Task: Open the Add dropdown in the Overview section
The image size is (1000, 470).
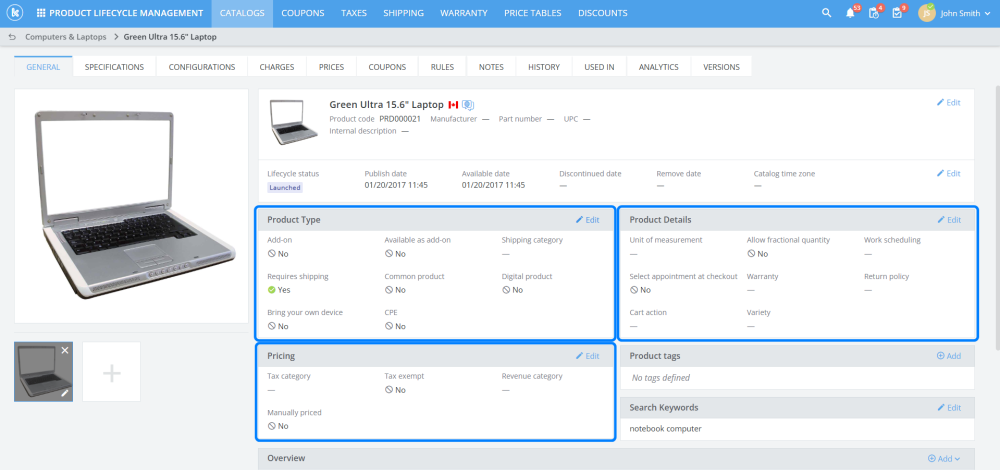Action: click(x=944, y=459)
